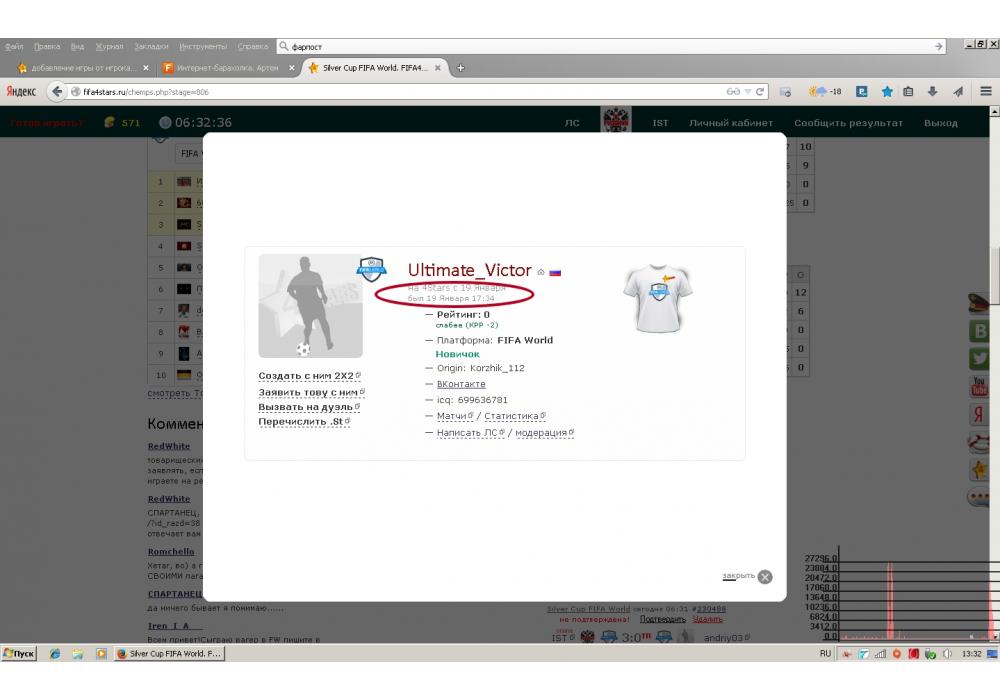Close the Silver Cup FIFA World tab

pyautogui.click(x=438, y=68)
